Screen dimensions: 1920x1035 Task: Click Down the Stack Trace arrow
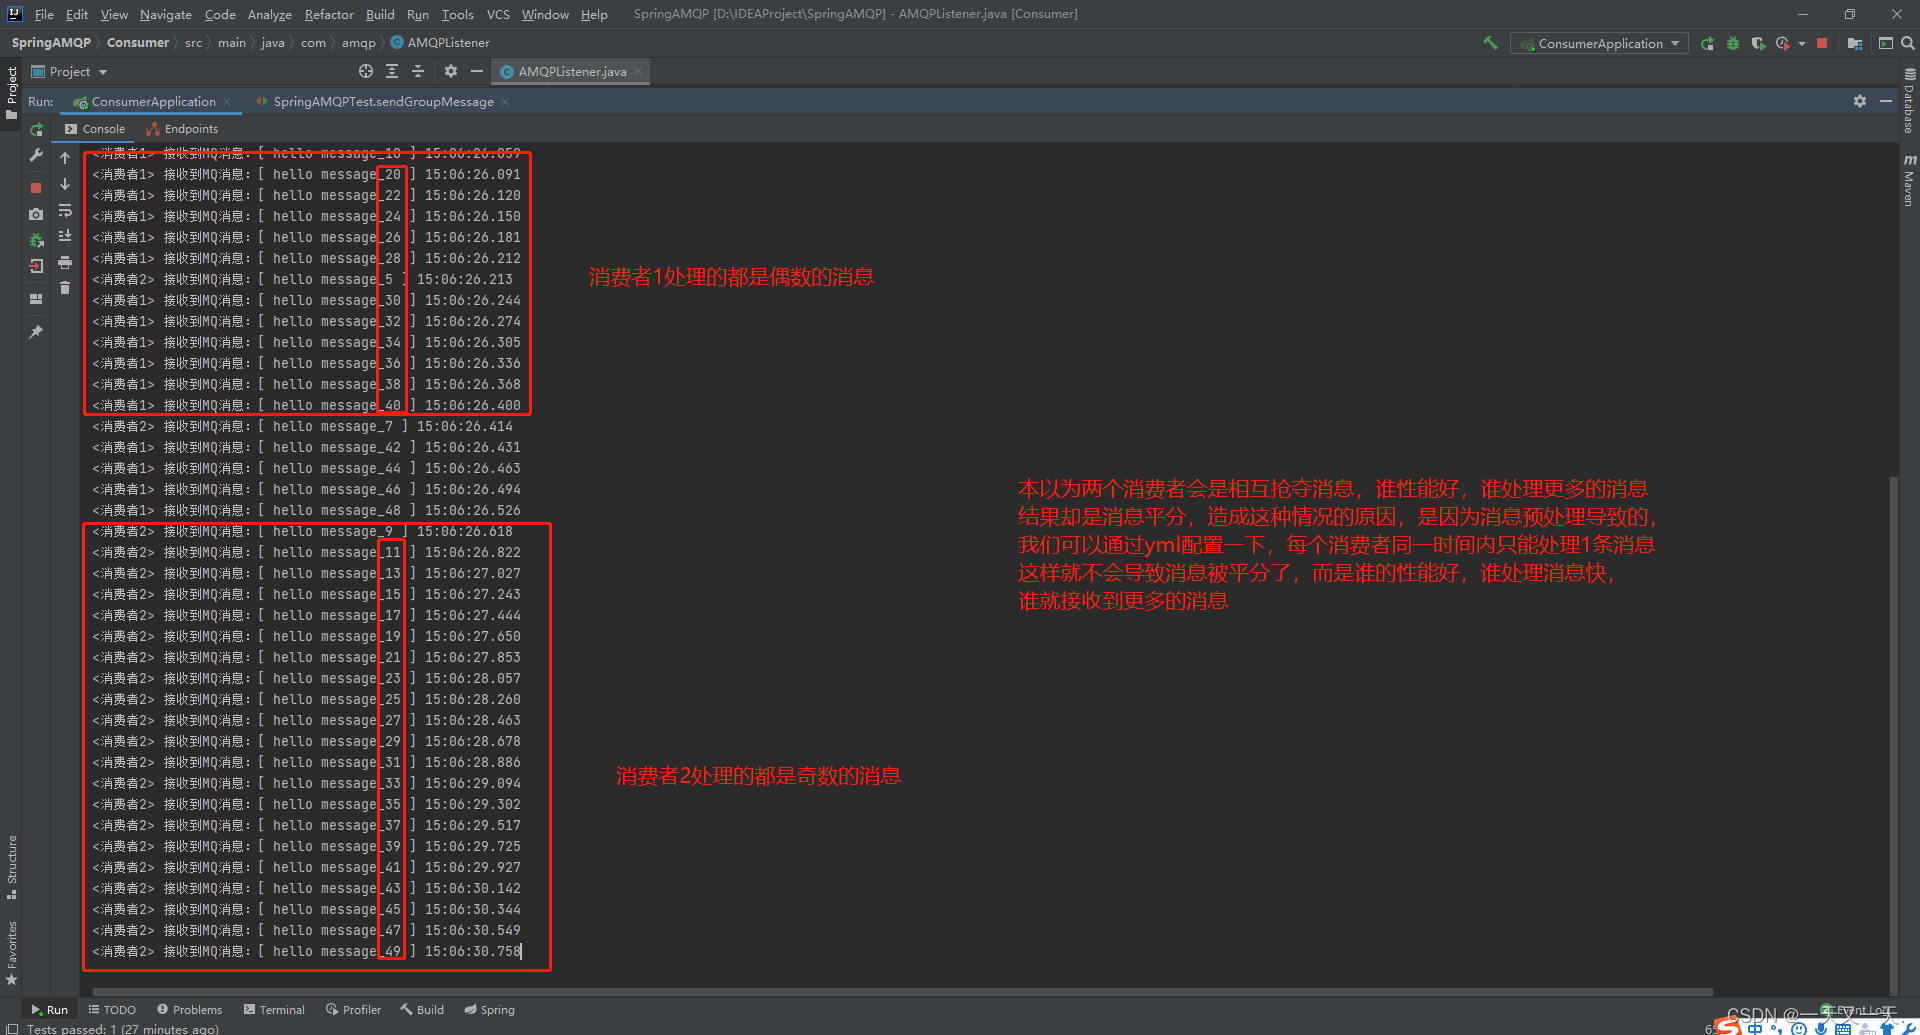pos(65,184)
